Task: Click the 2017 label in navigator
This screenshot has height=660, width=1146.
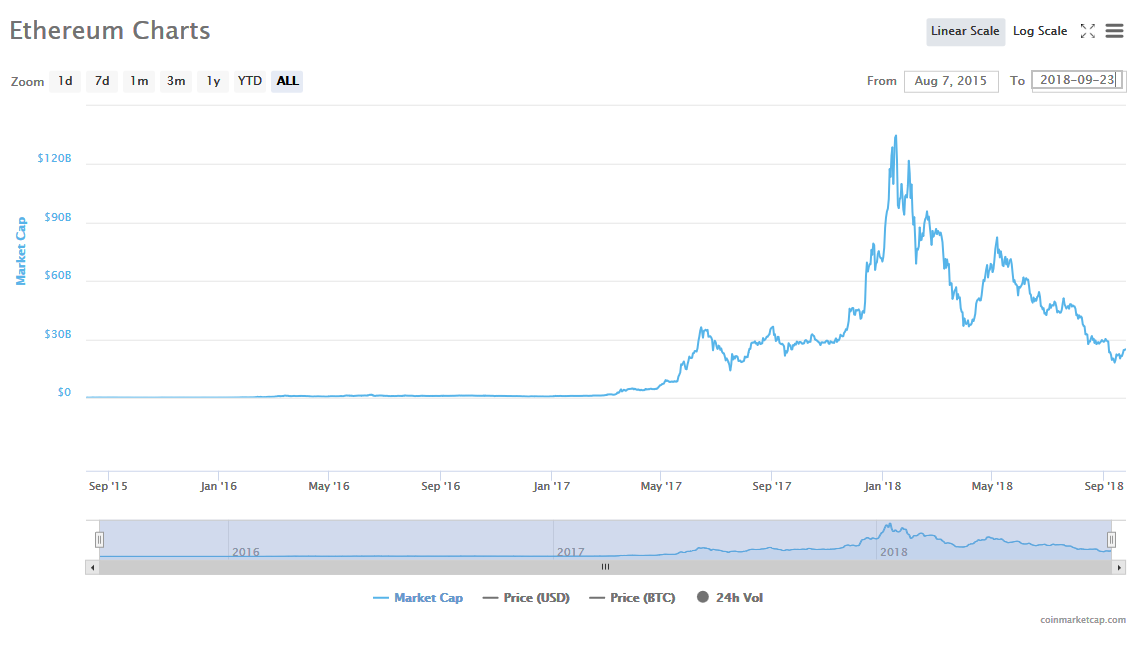Action: pyautogui.click(x=570, y=552)
